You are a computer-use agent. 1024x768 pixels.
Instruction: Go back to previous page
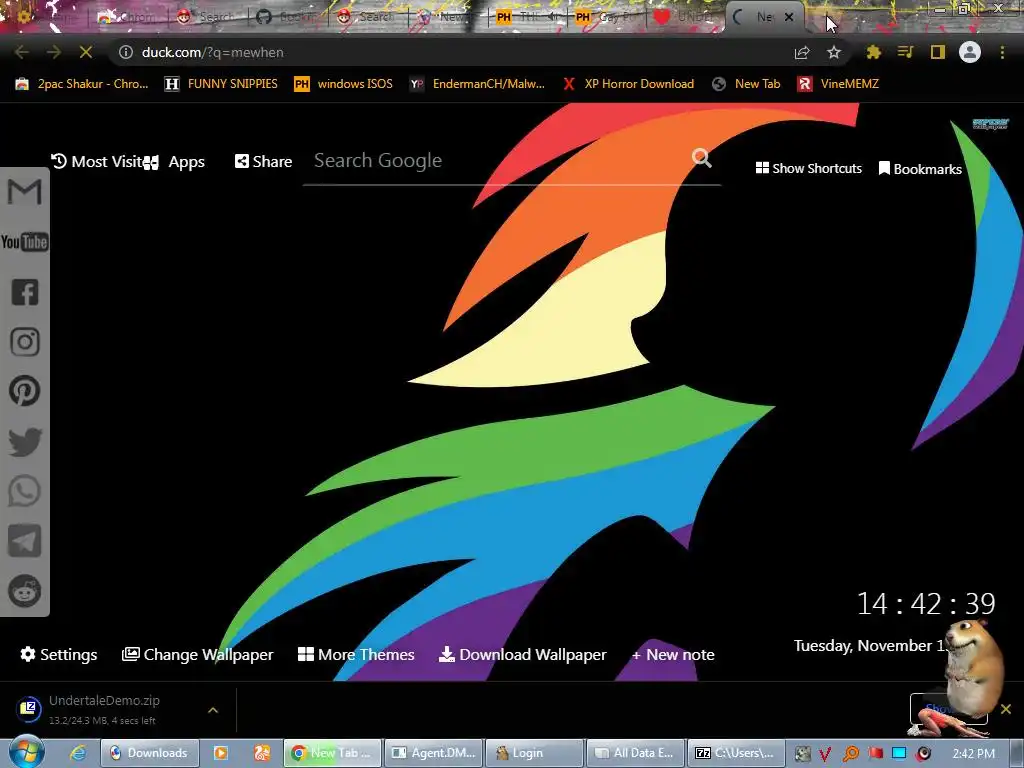[x=22, y=52]
